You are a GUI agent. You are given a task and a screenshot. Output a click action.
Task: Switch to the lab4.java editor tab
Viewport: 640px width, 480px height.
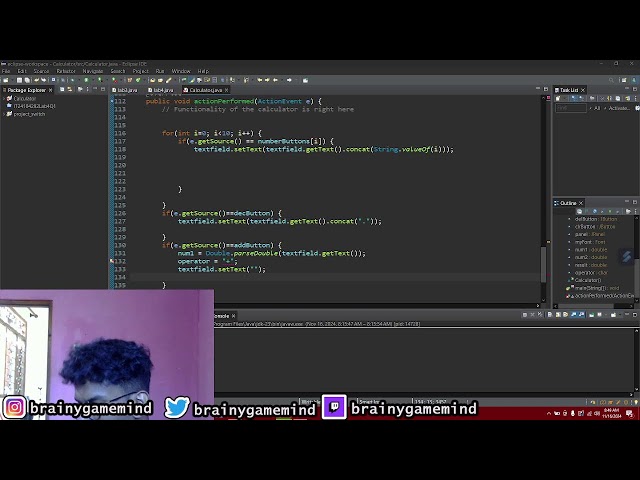pos(161,90)
